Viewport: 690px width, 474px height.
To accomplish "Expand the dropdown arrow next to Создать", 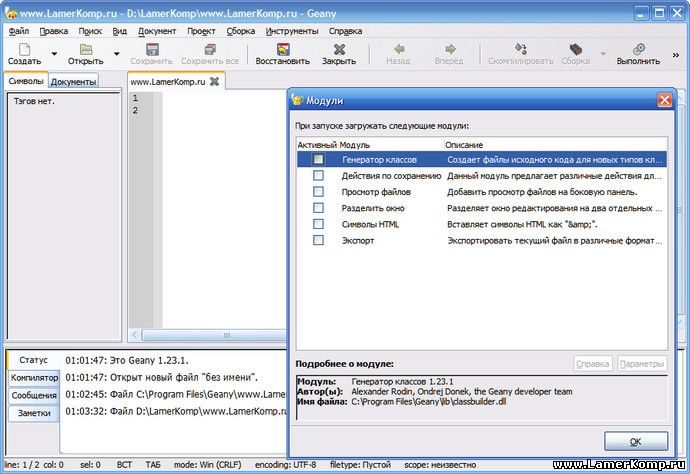I will pyautogui.click(x=53, y=54).
